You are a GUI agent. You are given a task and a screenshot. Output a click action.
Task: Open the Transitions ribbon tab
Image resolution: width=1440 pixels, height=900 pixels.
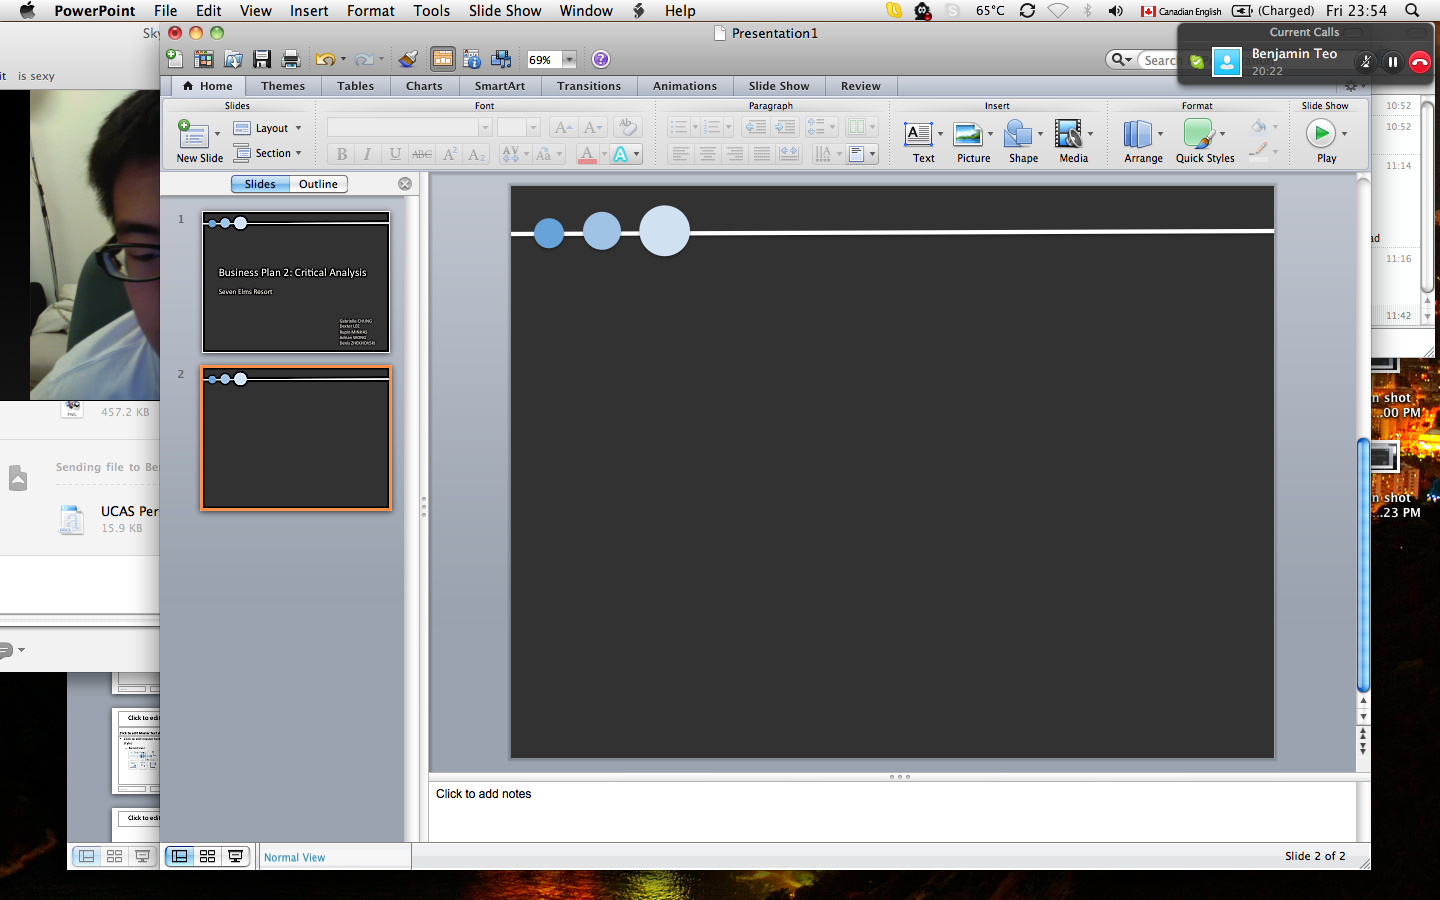coord(588,86)
